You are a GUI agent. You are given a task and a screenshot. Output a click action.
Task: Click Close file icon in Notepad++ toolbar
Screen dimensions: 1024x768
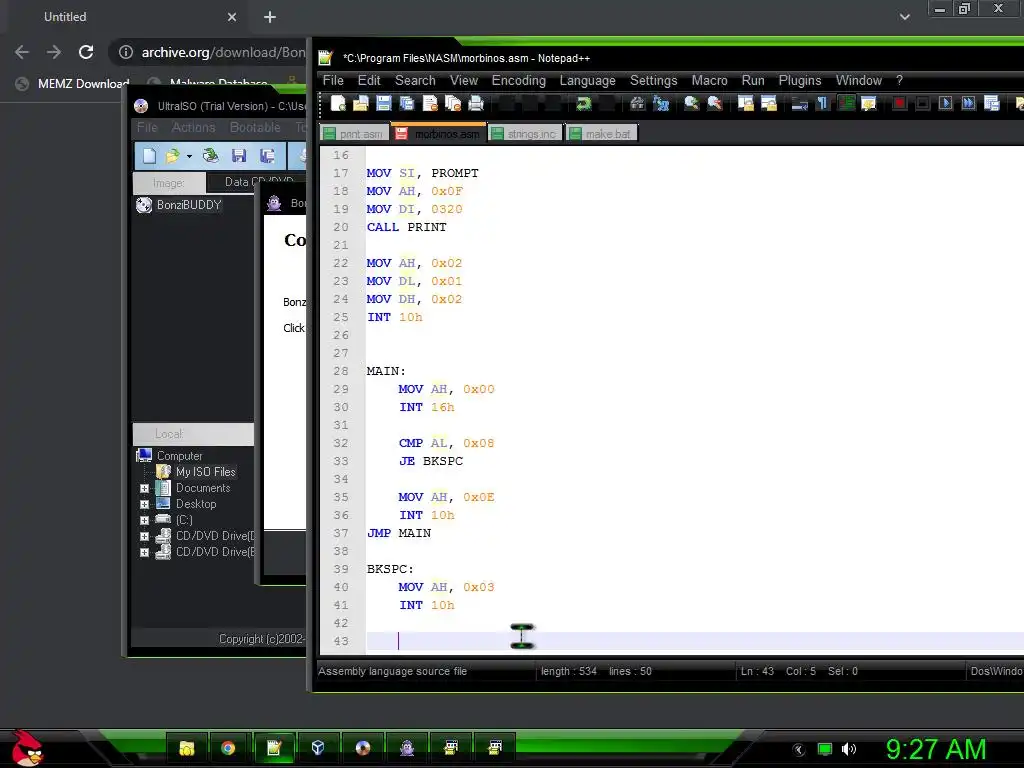coord(430,103)
